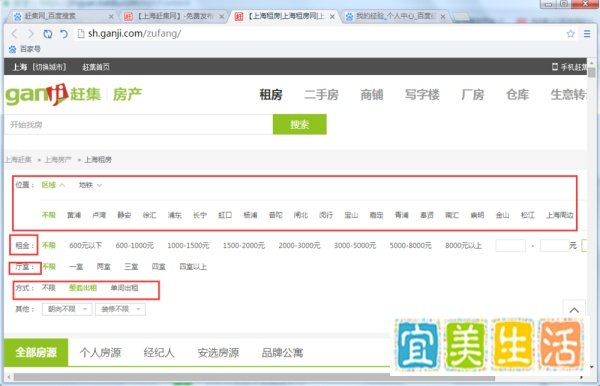Filter by the 闵行 district

(326, 215)
